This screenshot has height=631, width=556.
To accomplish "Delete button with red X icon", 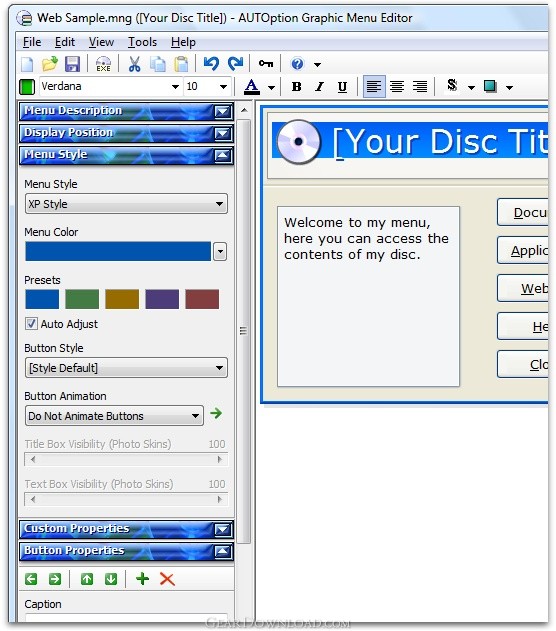I will pos(167,579).
